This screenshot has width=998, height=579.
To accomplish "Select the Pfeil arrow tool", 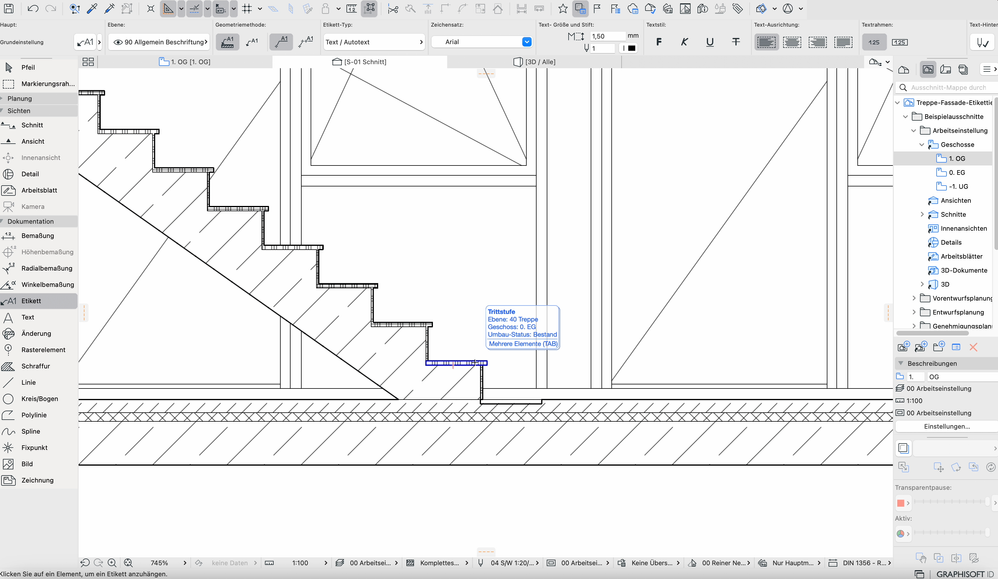I will [28, 67].
